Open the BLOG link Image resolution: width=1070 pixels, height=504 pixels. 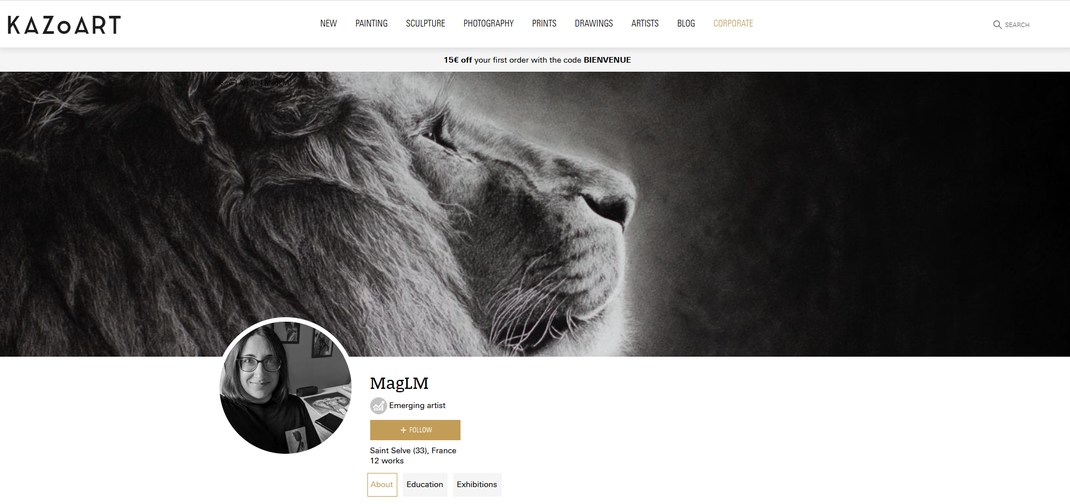pos(686,23)
